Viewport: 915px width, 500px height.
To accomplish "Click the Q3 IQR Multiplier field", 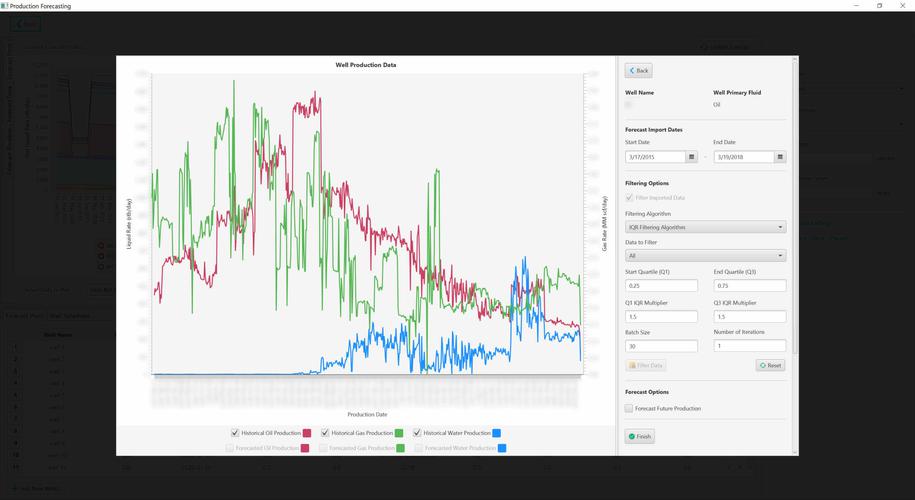I will click(x=750, y=317).
